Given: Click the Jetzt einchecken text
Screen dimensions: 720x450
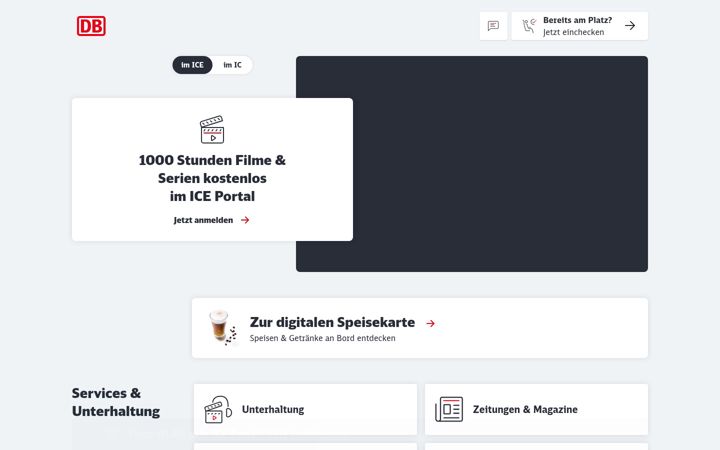Looking at the screenshot, I should [x=574, y=32].
